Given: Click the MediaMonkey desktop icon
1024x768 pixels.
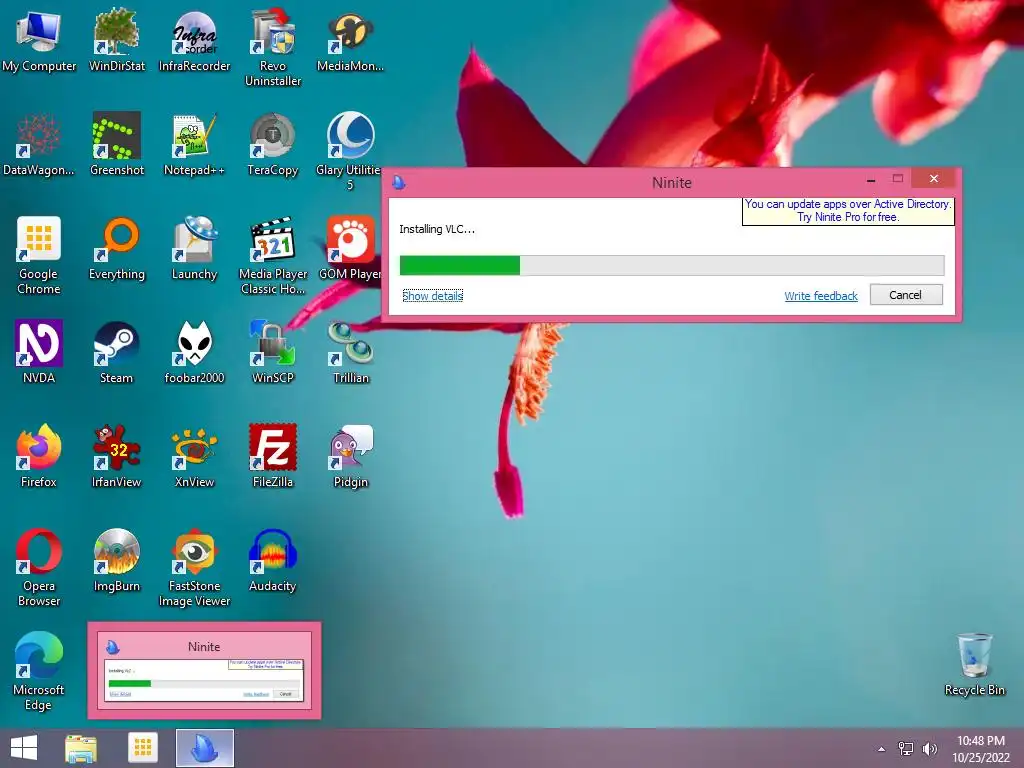Looking at the screenshot, I should tap(351, 42).
